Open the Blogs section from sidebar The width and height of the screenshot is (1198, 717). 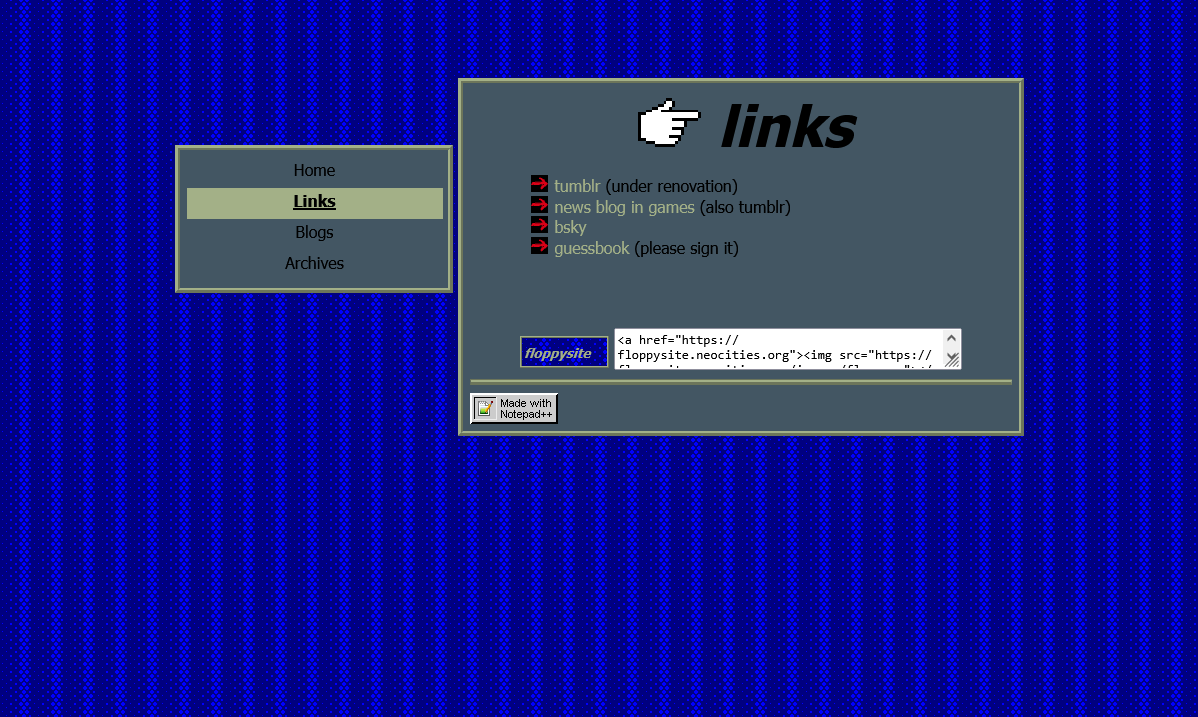(x=314, y=233)
